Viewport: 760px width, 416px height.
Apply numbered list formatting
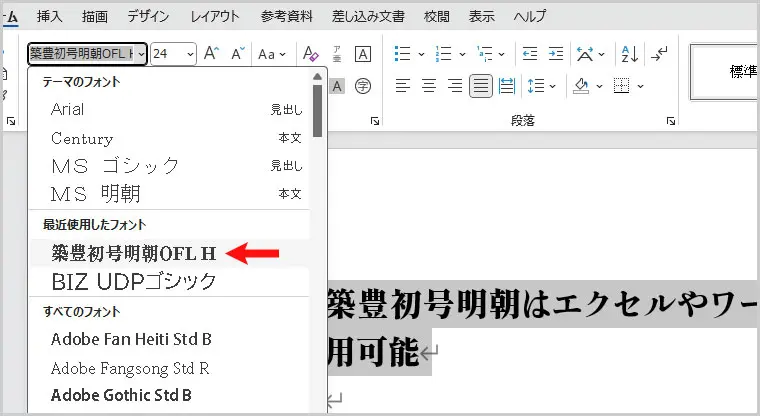click(443, 54)
